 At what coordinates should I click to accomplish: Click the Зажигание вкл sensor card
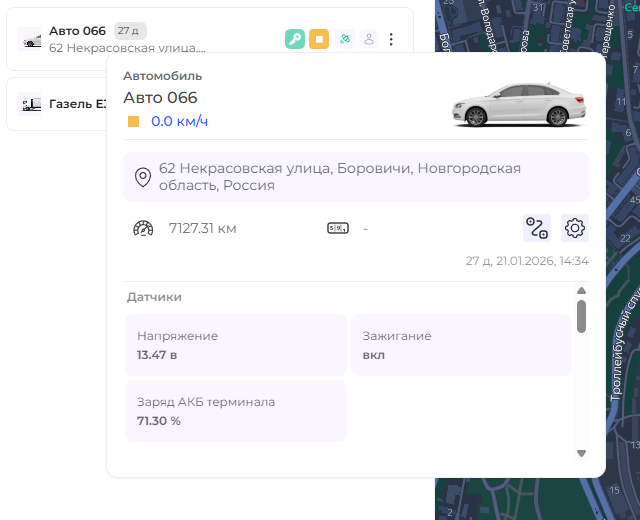(x=461, y=345)
